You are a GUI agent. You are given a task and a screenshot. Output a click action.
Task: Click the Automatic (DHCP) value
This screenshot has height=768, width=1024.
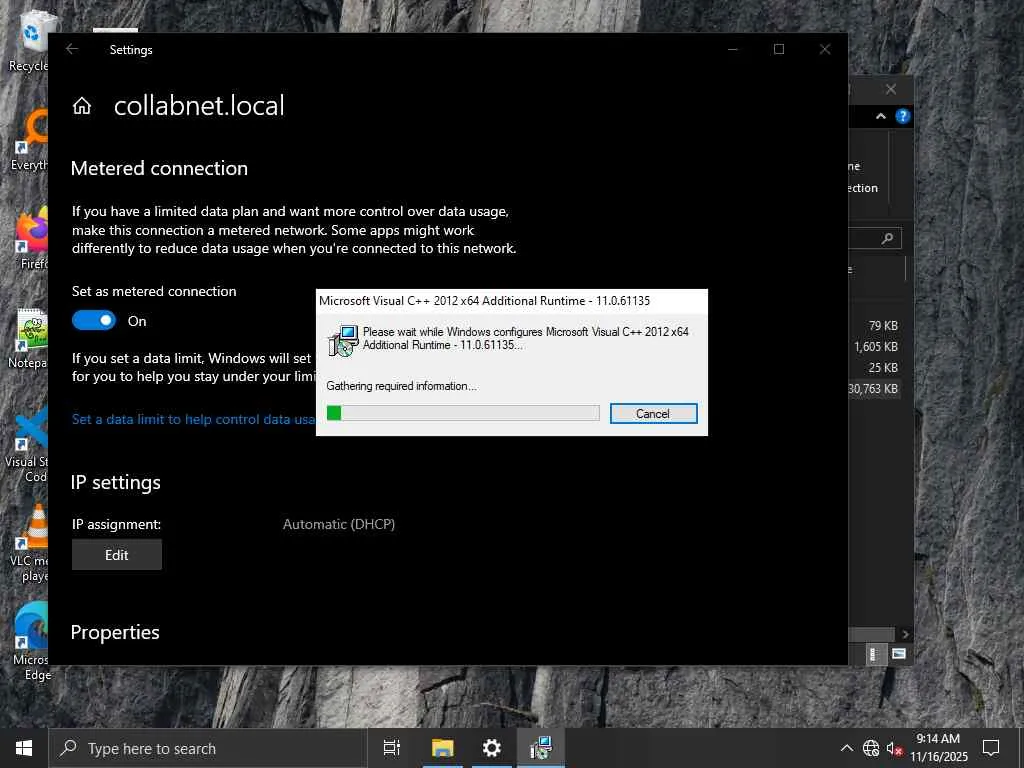point(339,524)
